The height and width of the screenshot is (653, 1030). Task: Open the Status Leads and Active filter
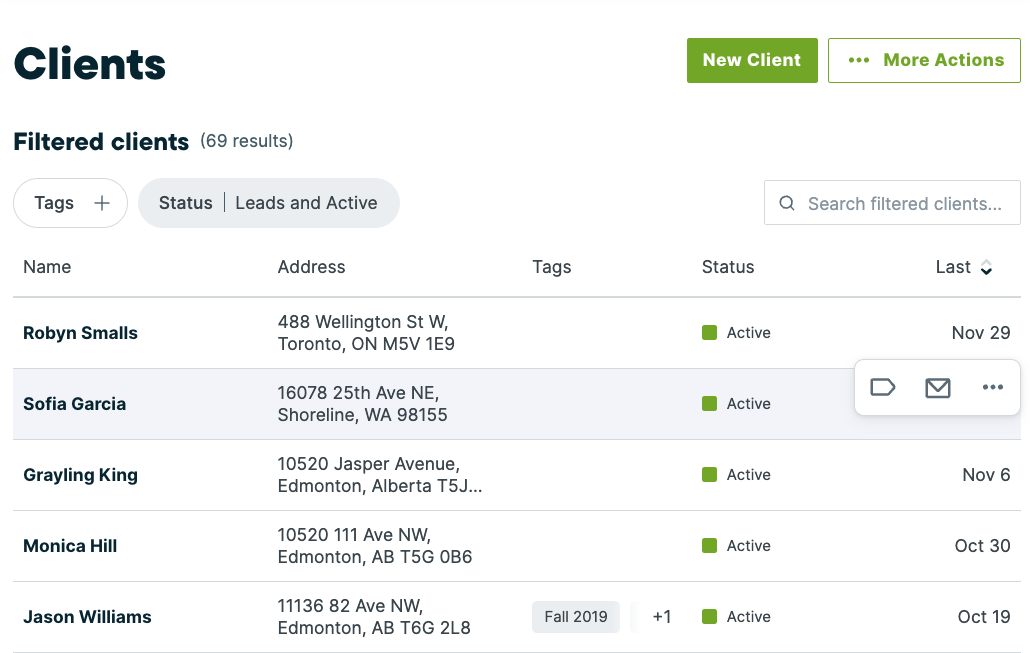point(268,203)
